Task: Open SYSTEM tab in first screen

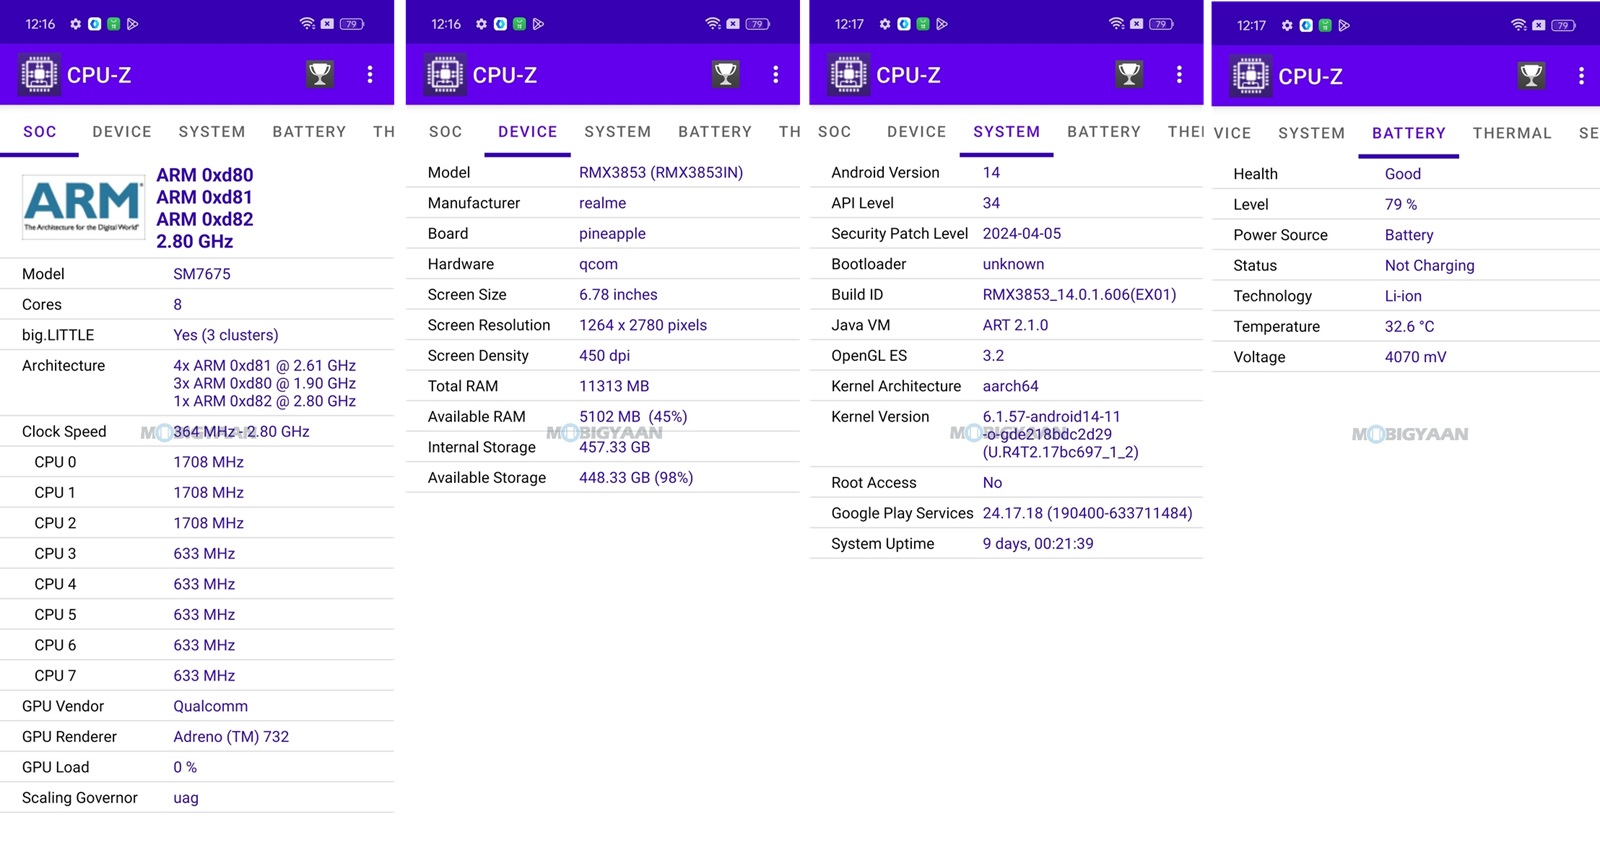Action: 212,132
